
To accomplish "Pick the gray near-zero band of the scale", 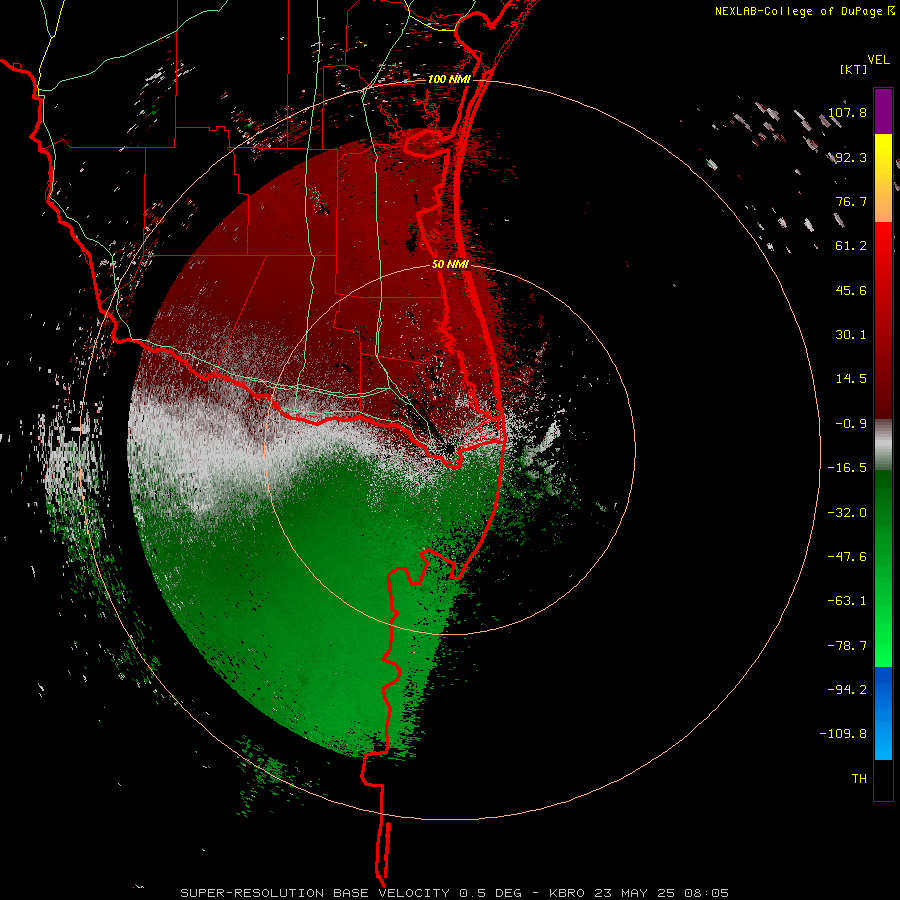I will (x=883, y=445).
